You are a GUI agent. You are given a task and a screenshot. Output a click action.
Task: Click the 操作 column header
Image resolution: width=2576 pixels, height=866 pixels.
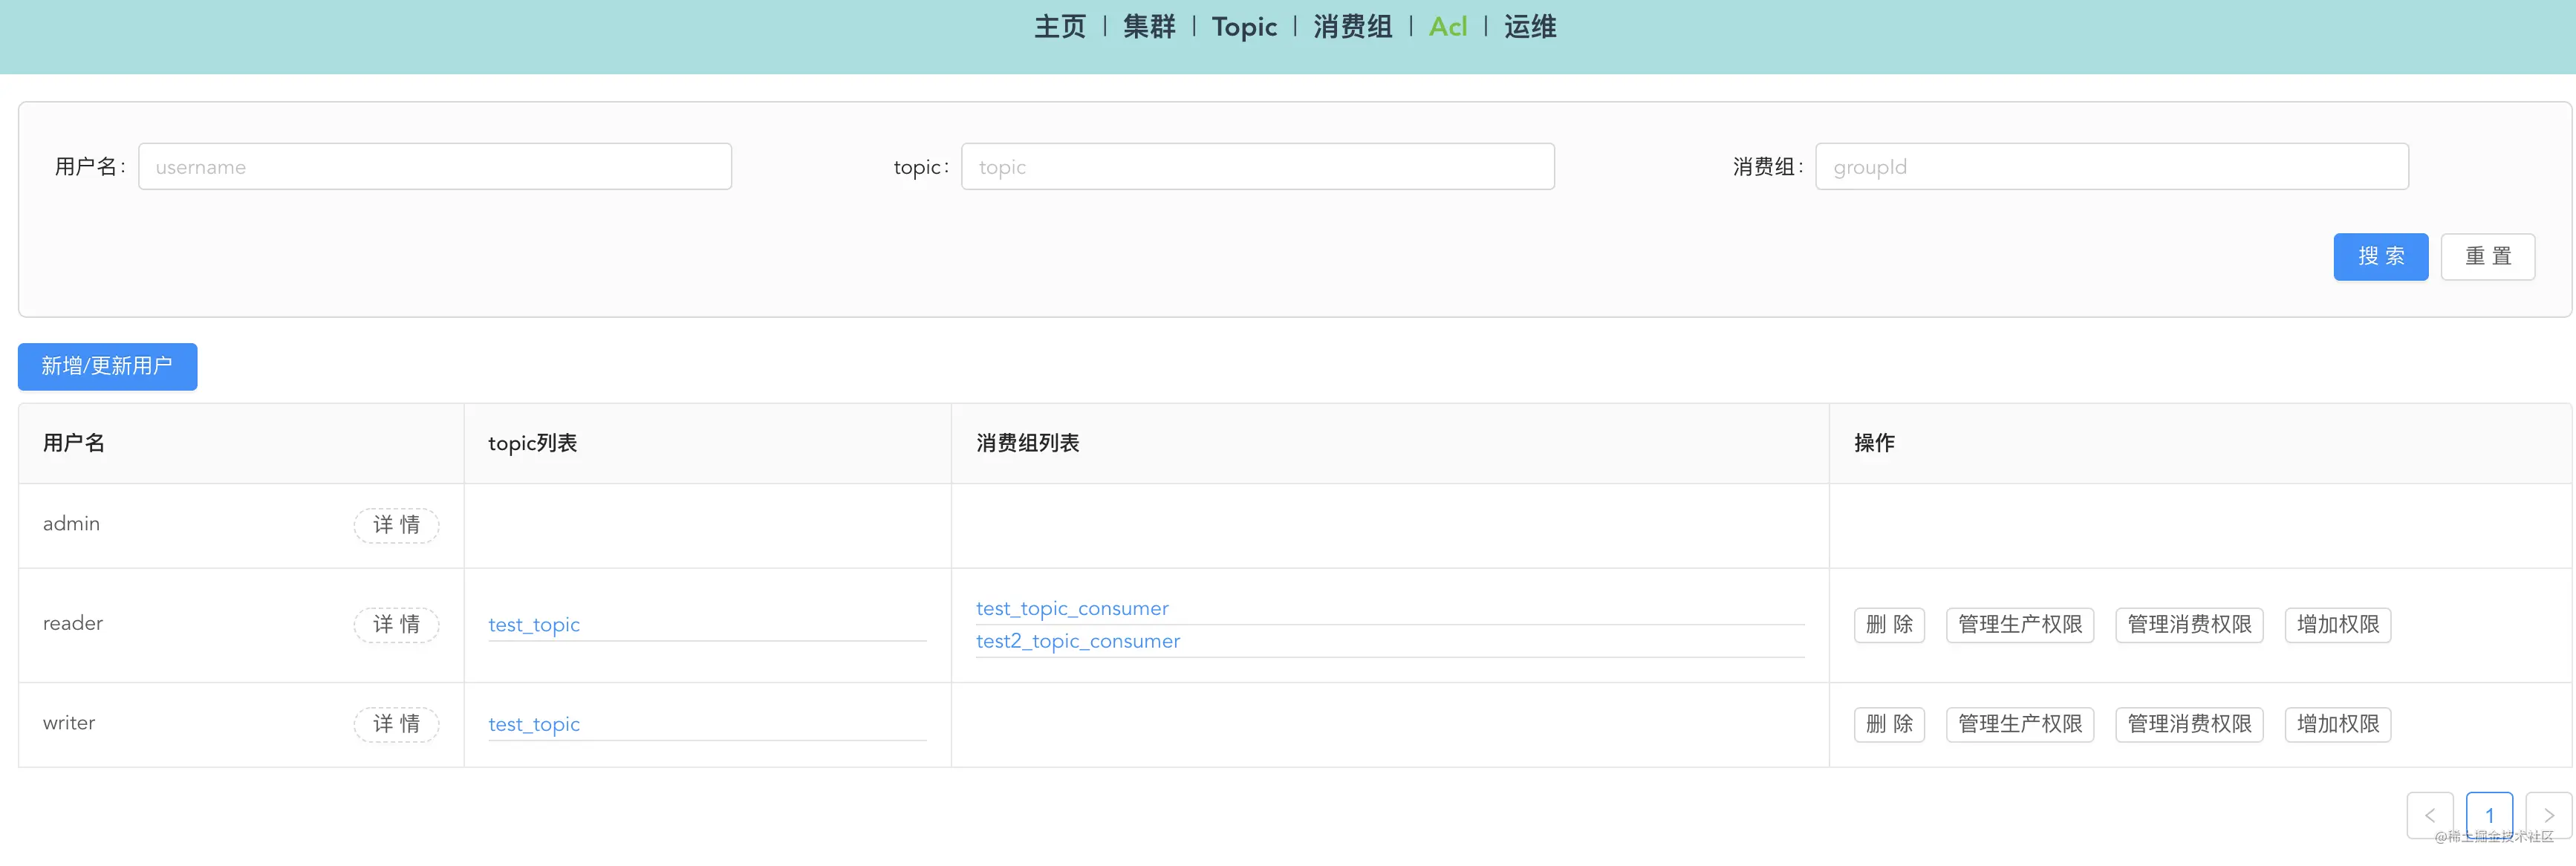coord(2201,443)
